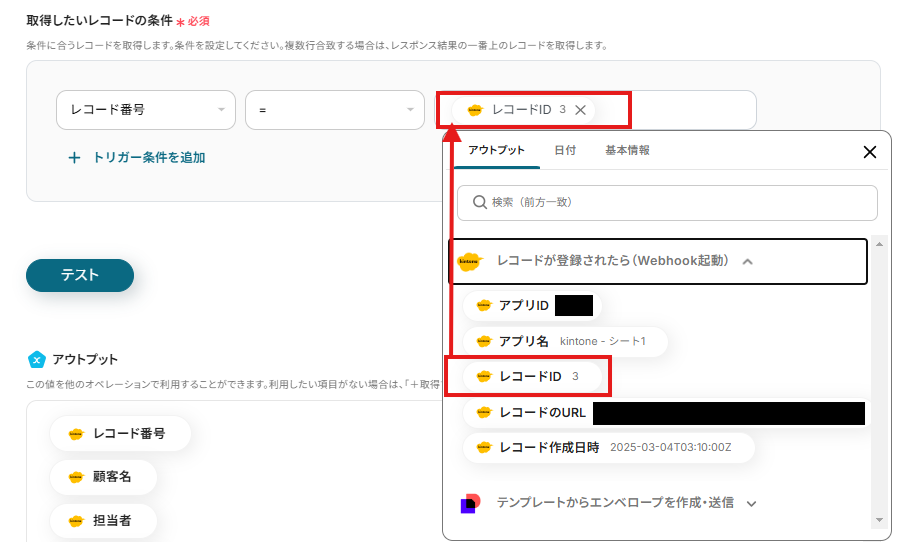This screenshot has height=542, width=910.
Task: Click the テスト button
Action: pyautogui.click(x=80, y=275)
